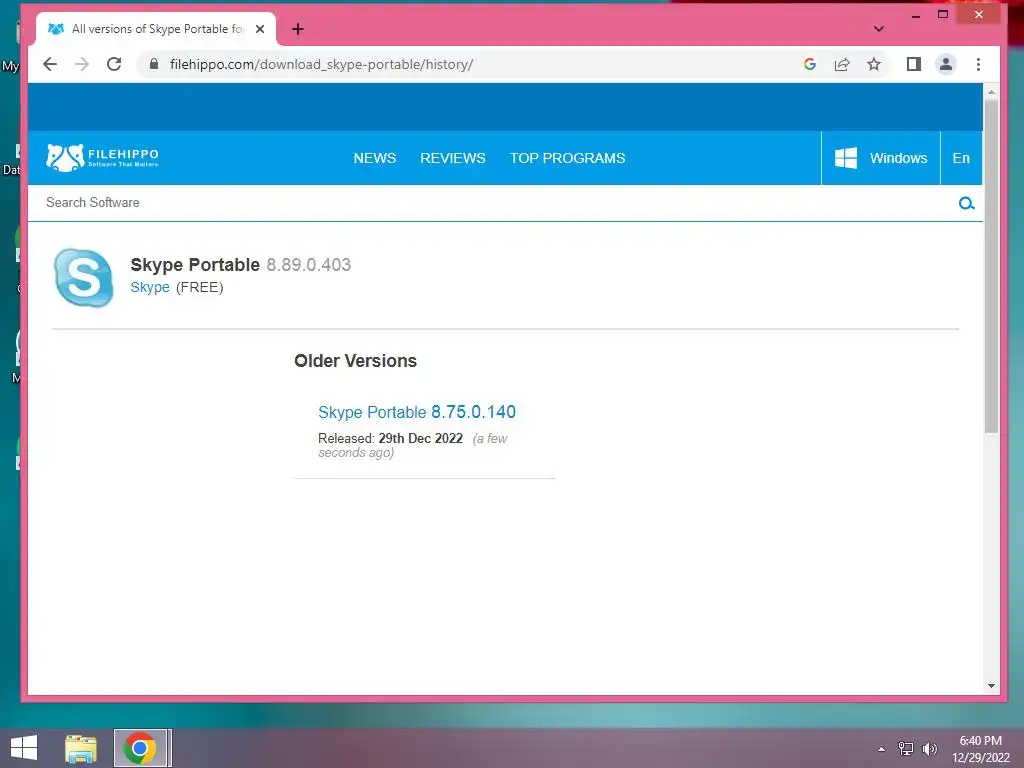Open the Chrome side panel
1024x768 pixels.
pyautogui.click(x=914, y=64)
